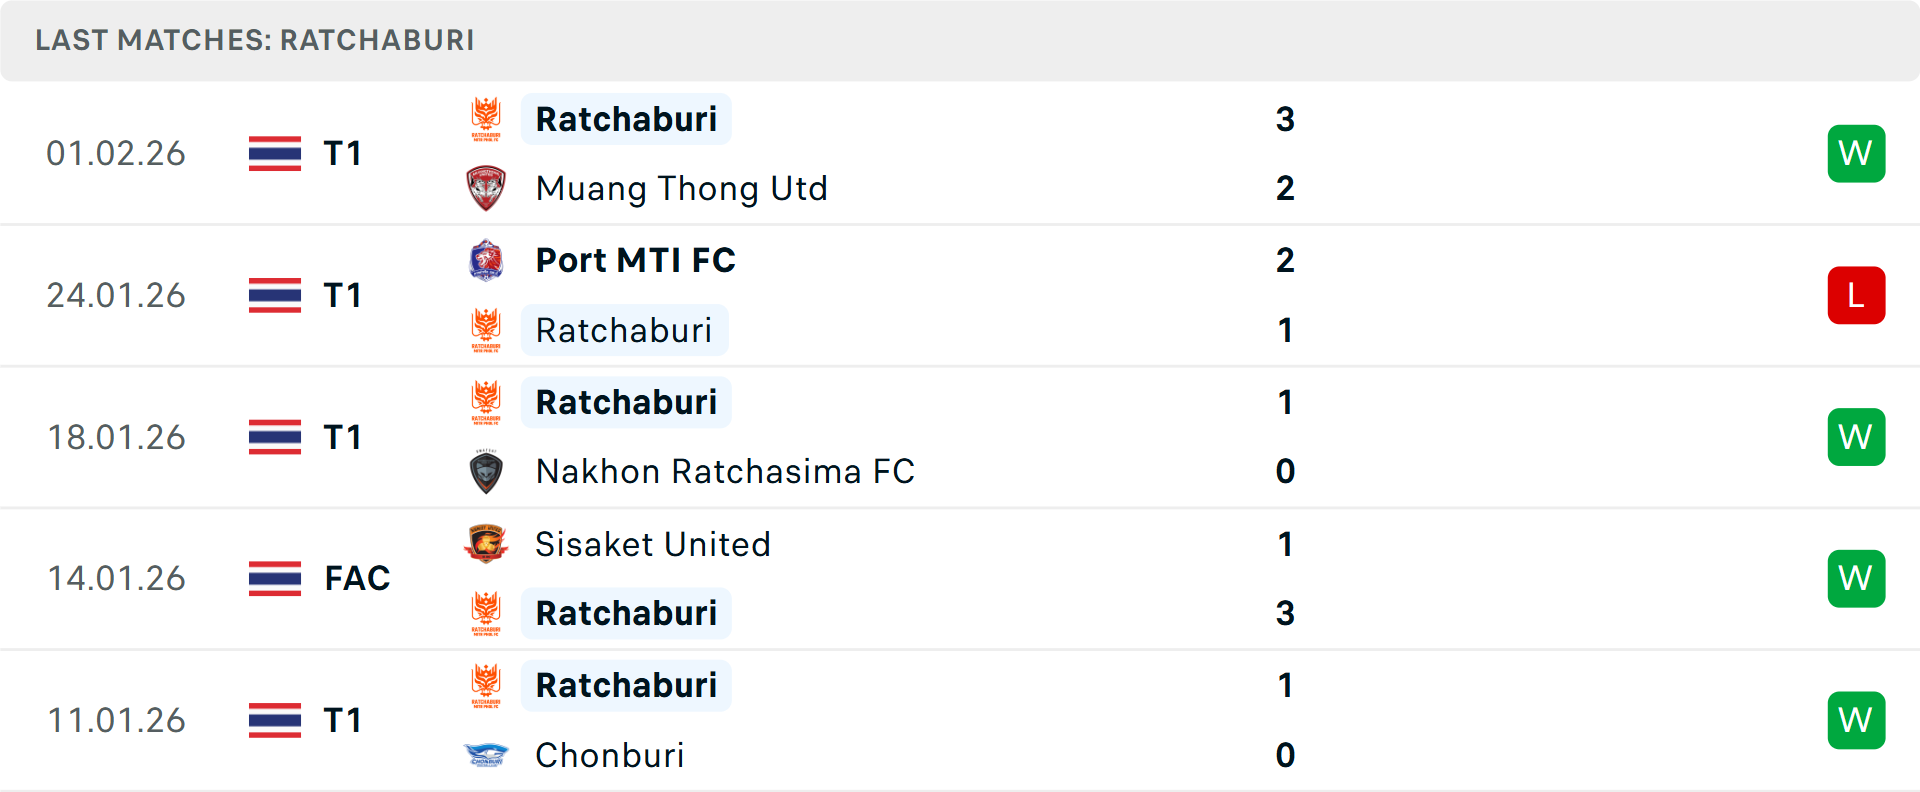Click the Thailand flag on the 01.02.26 row
This screenshot has height=792, width=1920.
[274, 153]
